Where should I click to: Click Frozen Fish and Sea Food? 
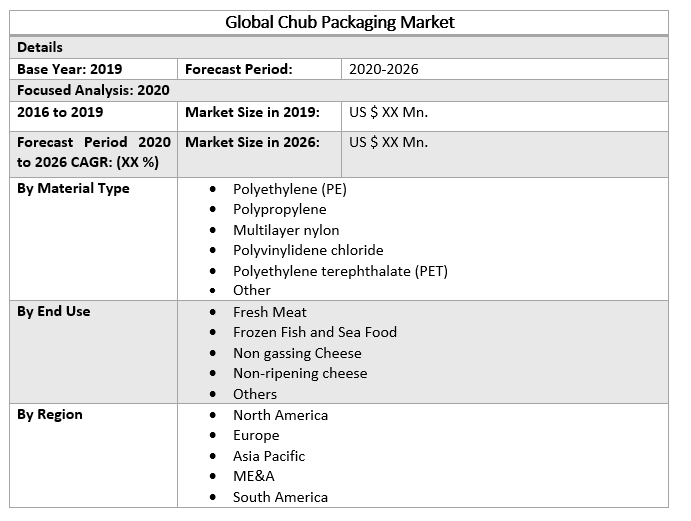315,332
